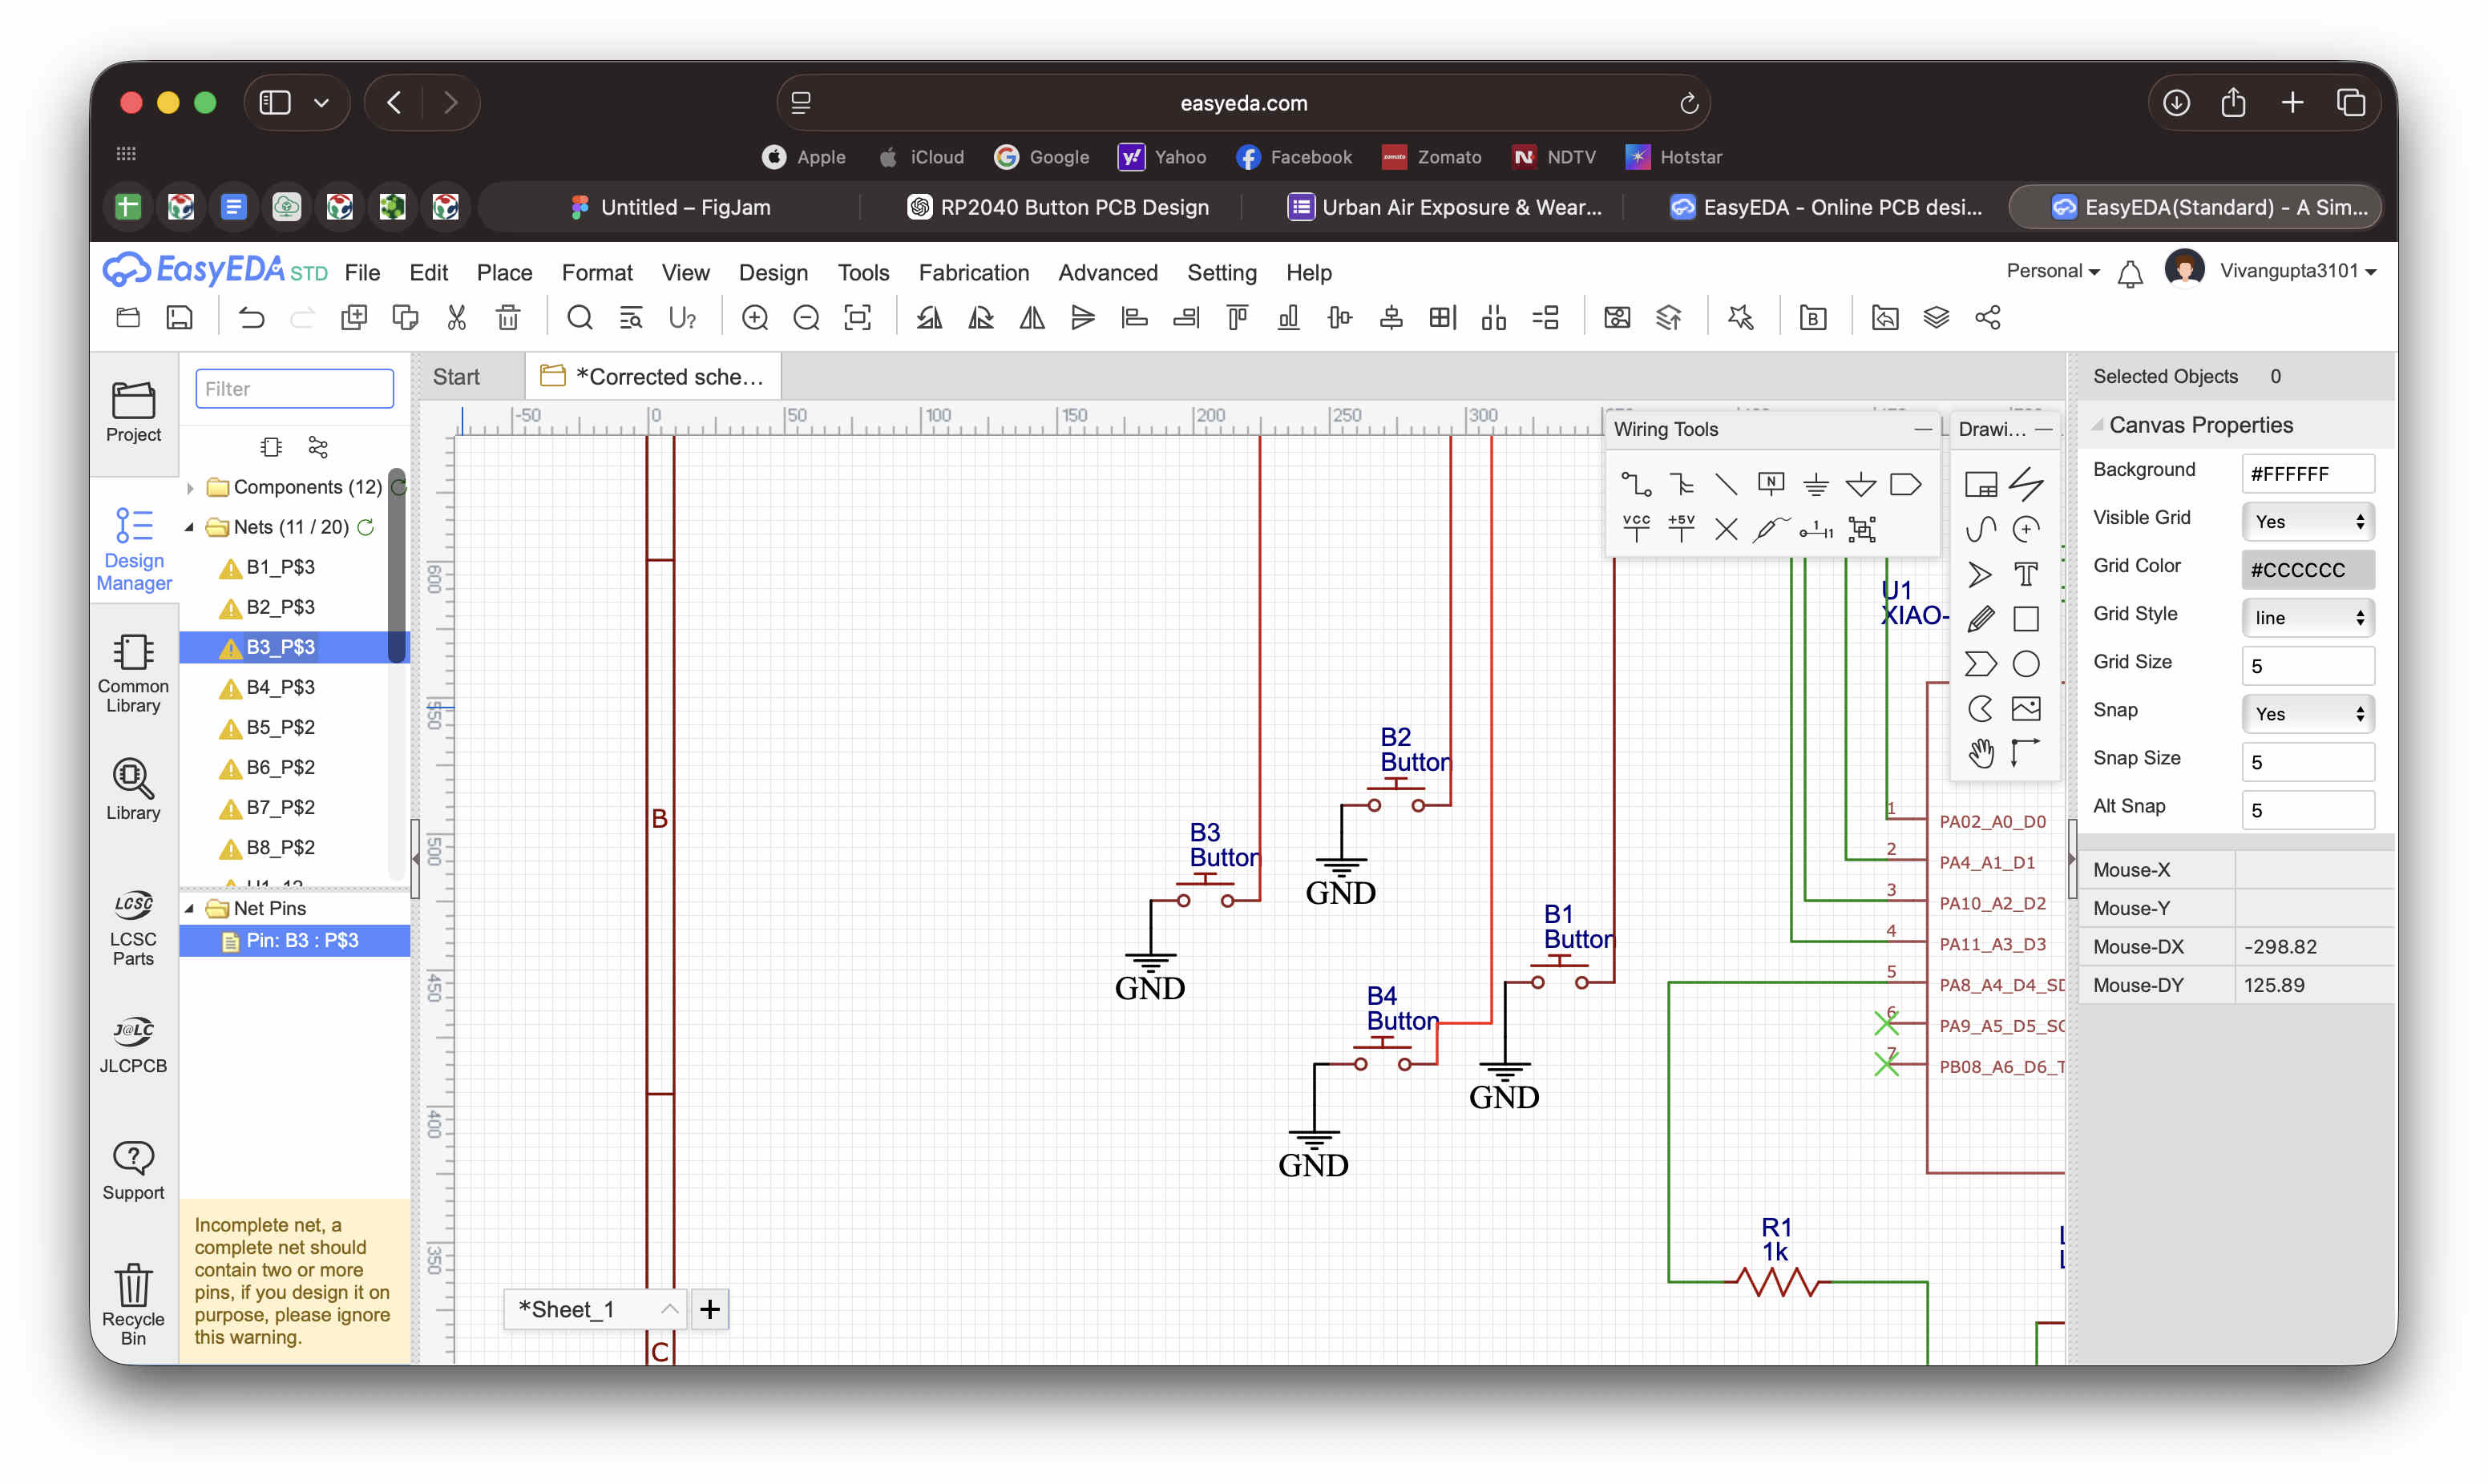Select the No Connect flag tool
The width and height of the screenshot is (2488, 1484).
coord(1726,528)
